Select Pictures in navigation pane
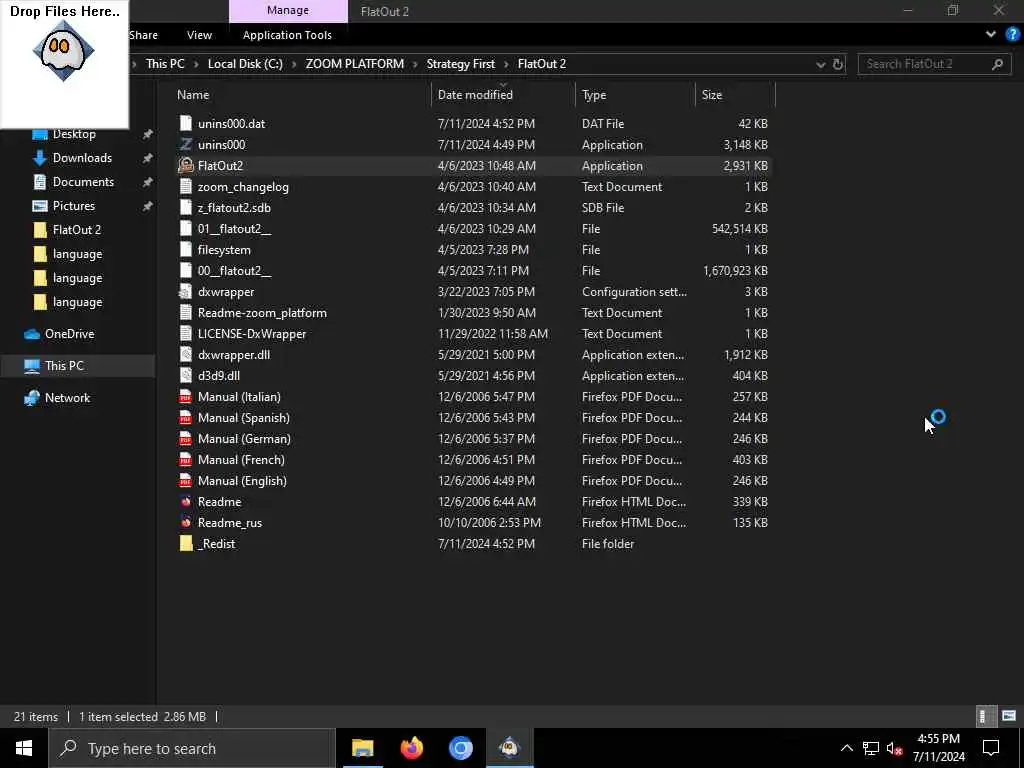 [73, 206]
